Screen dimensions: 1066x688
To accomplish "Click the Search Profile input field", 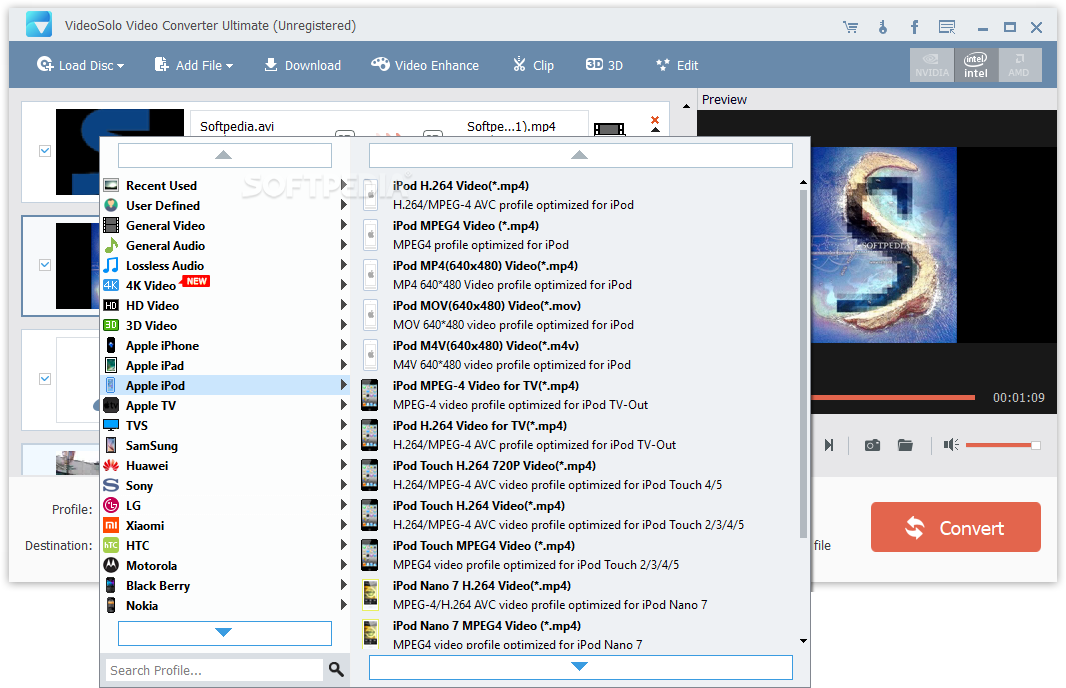I will [x=214, y=670].
